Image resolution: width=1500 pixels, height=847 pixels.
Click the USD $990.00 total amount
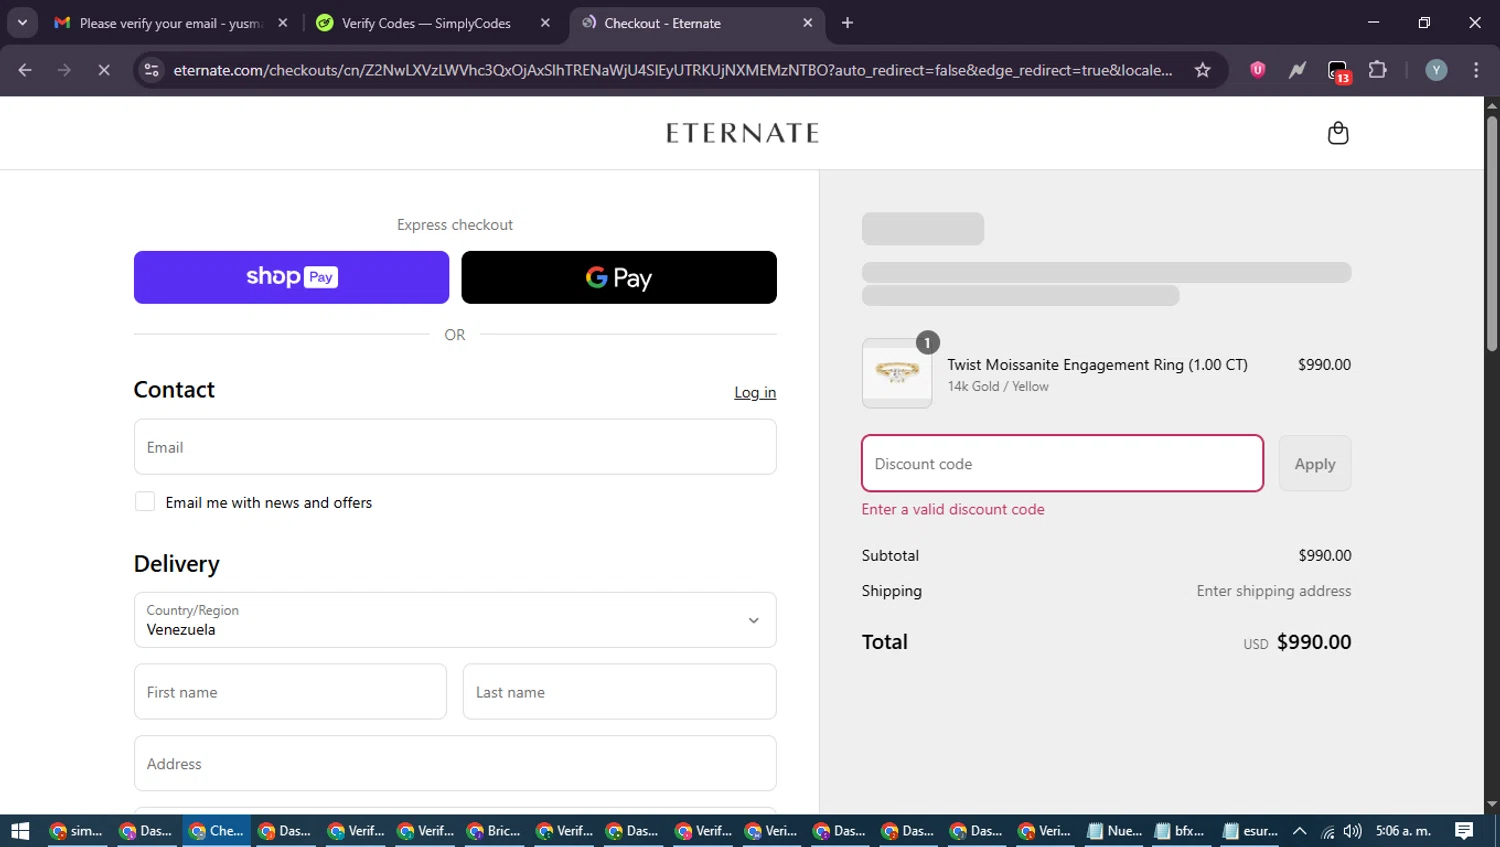point(1297,642)
